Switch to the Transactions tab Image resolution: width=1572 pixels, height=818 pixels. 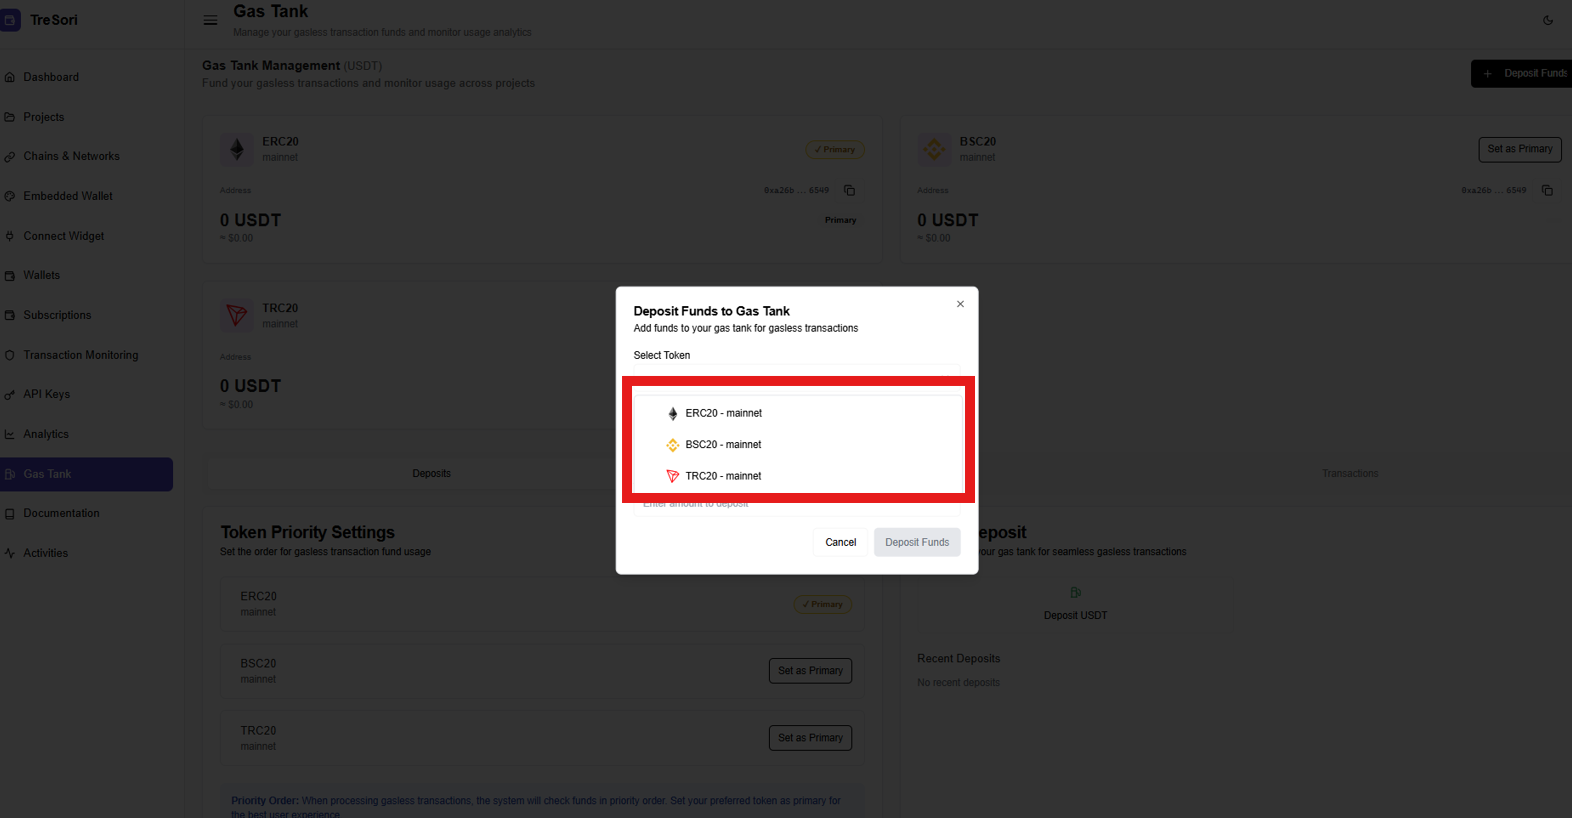coord(1349,474)
